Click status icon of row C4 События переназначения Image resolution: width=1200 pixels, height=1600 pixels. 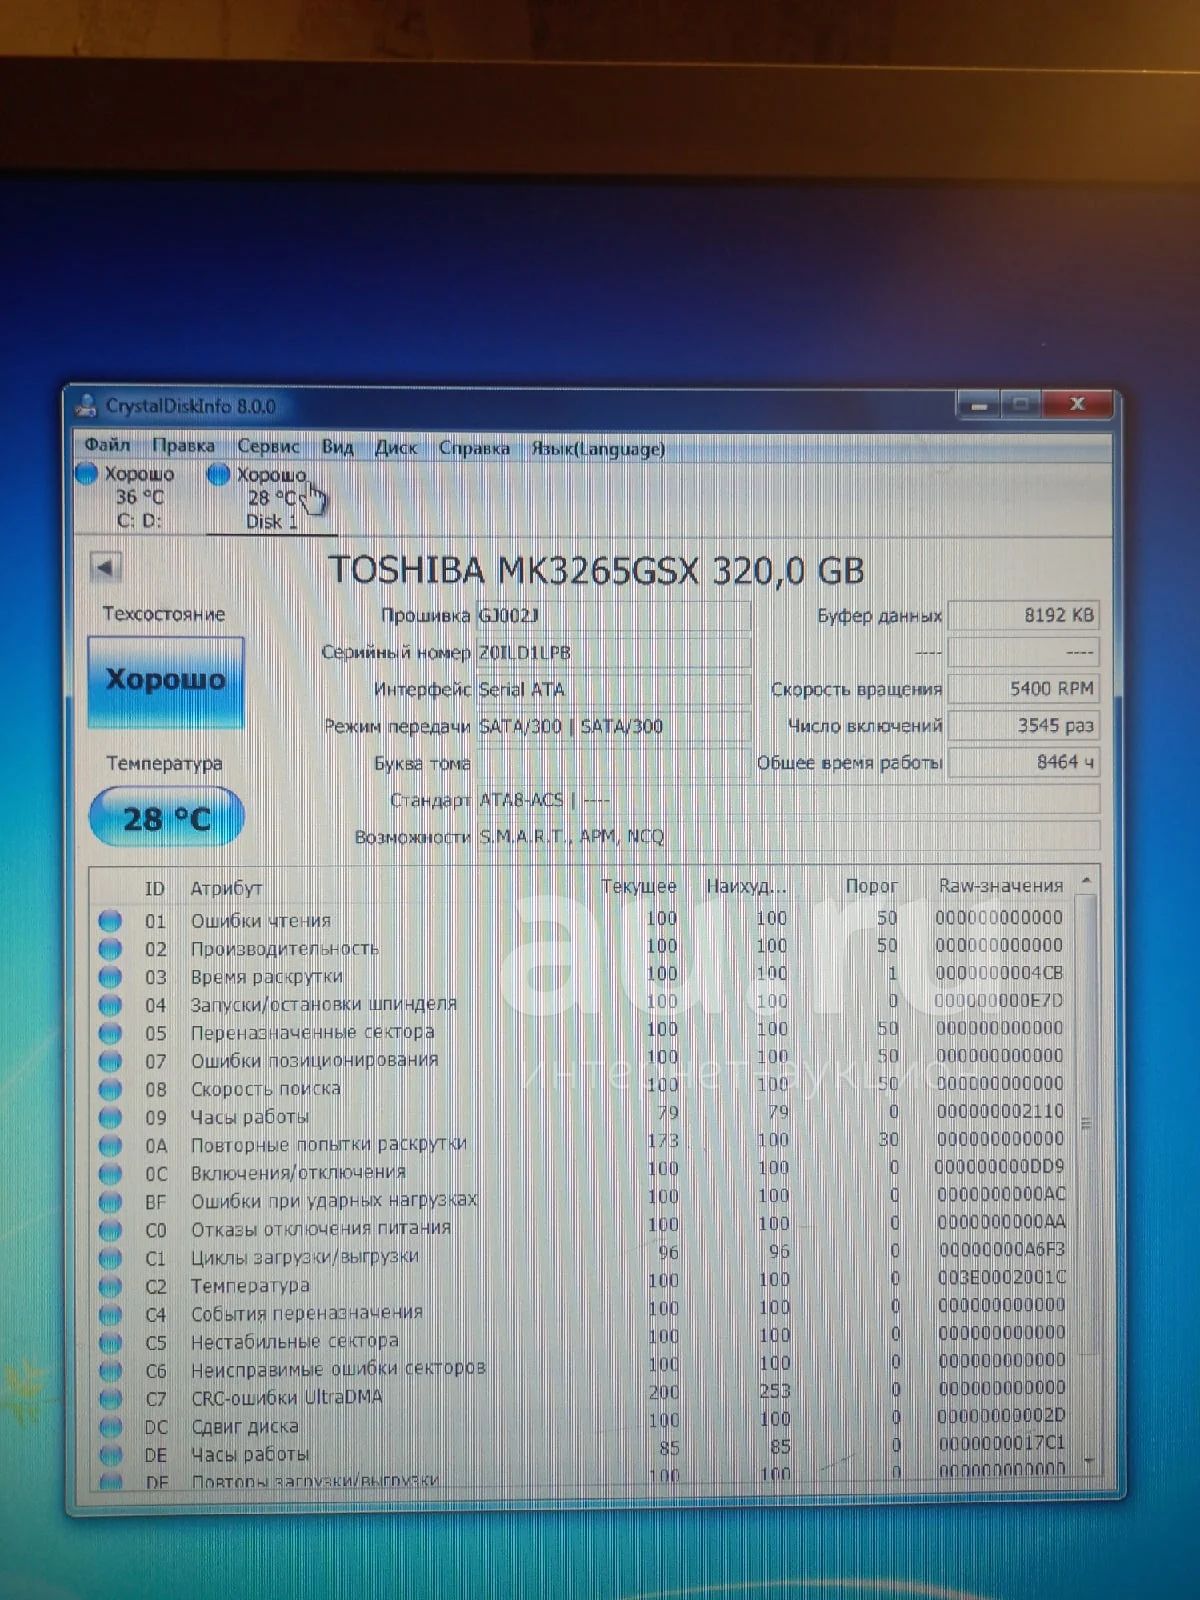click(x=110, y=1314)
